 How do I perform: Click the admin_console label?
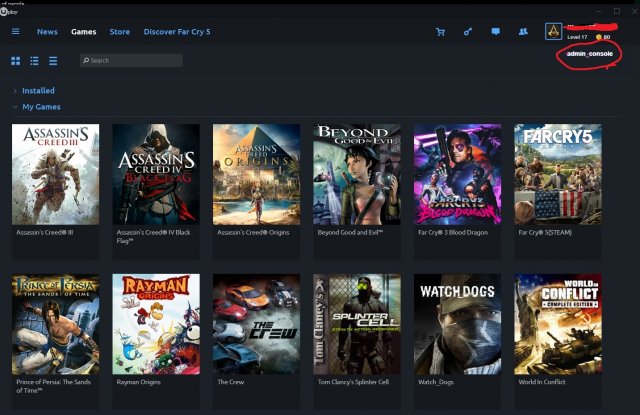coord(589,53)
